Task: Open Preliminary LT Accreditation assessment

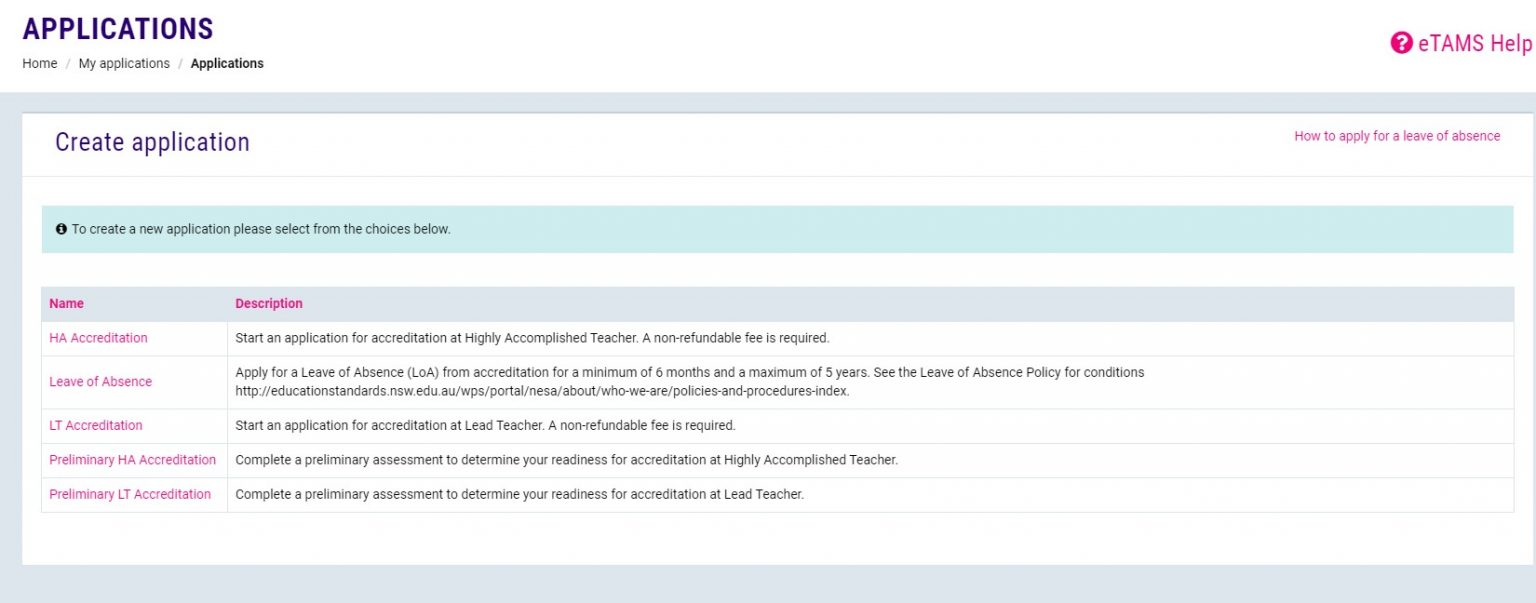Action: 130,494
